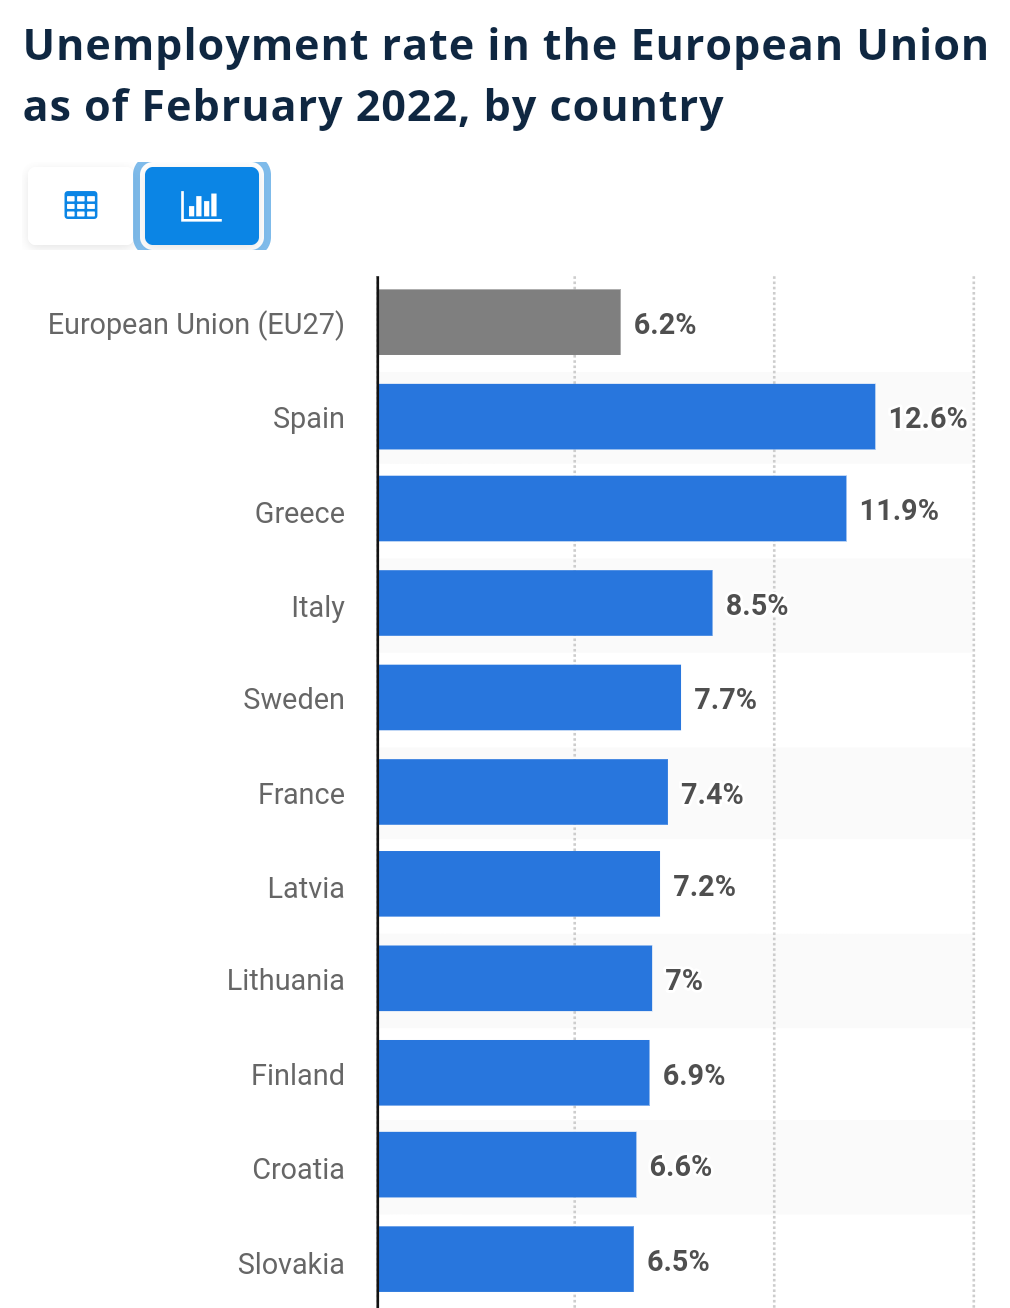
Task: Select the bar chart view icon
Action: point(201,206)
